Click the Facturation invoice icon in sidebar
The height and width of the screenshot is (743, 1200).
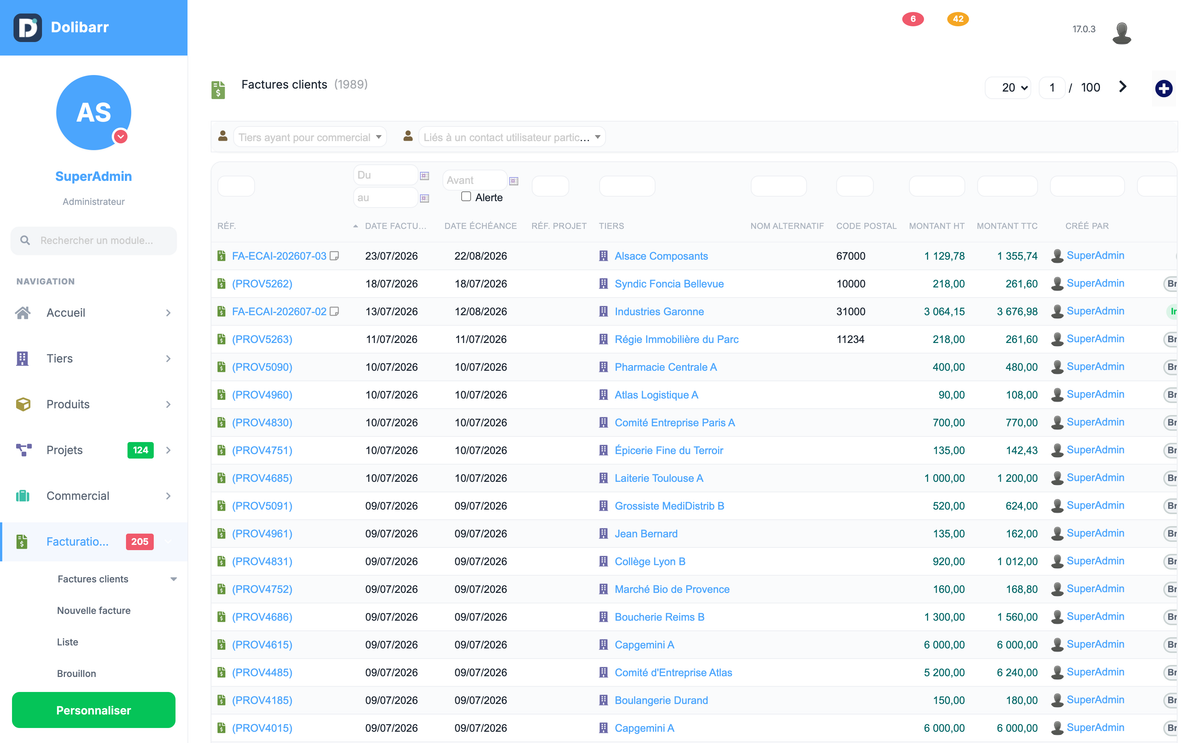coord(23,542)
